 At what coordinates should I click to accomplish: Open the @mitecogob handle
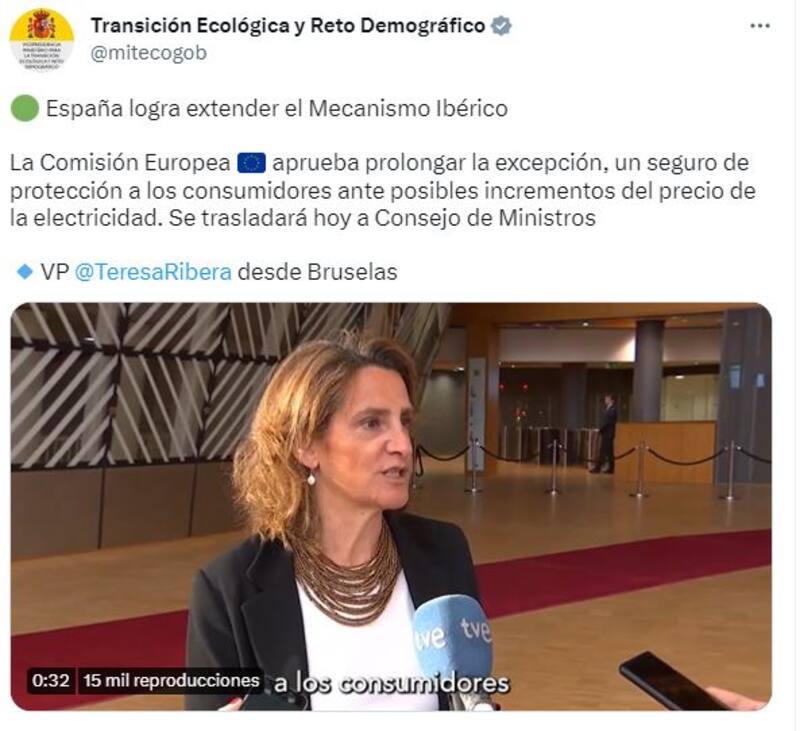tap(148, 53)
